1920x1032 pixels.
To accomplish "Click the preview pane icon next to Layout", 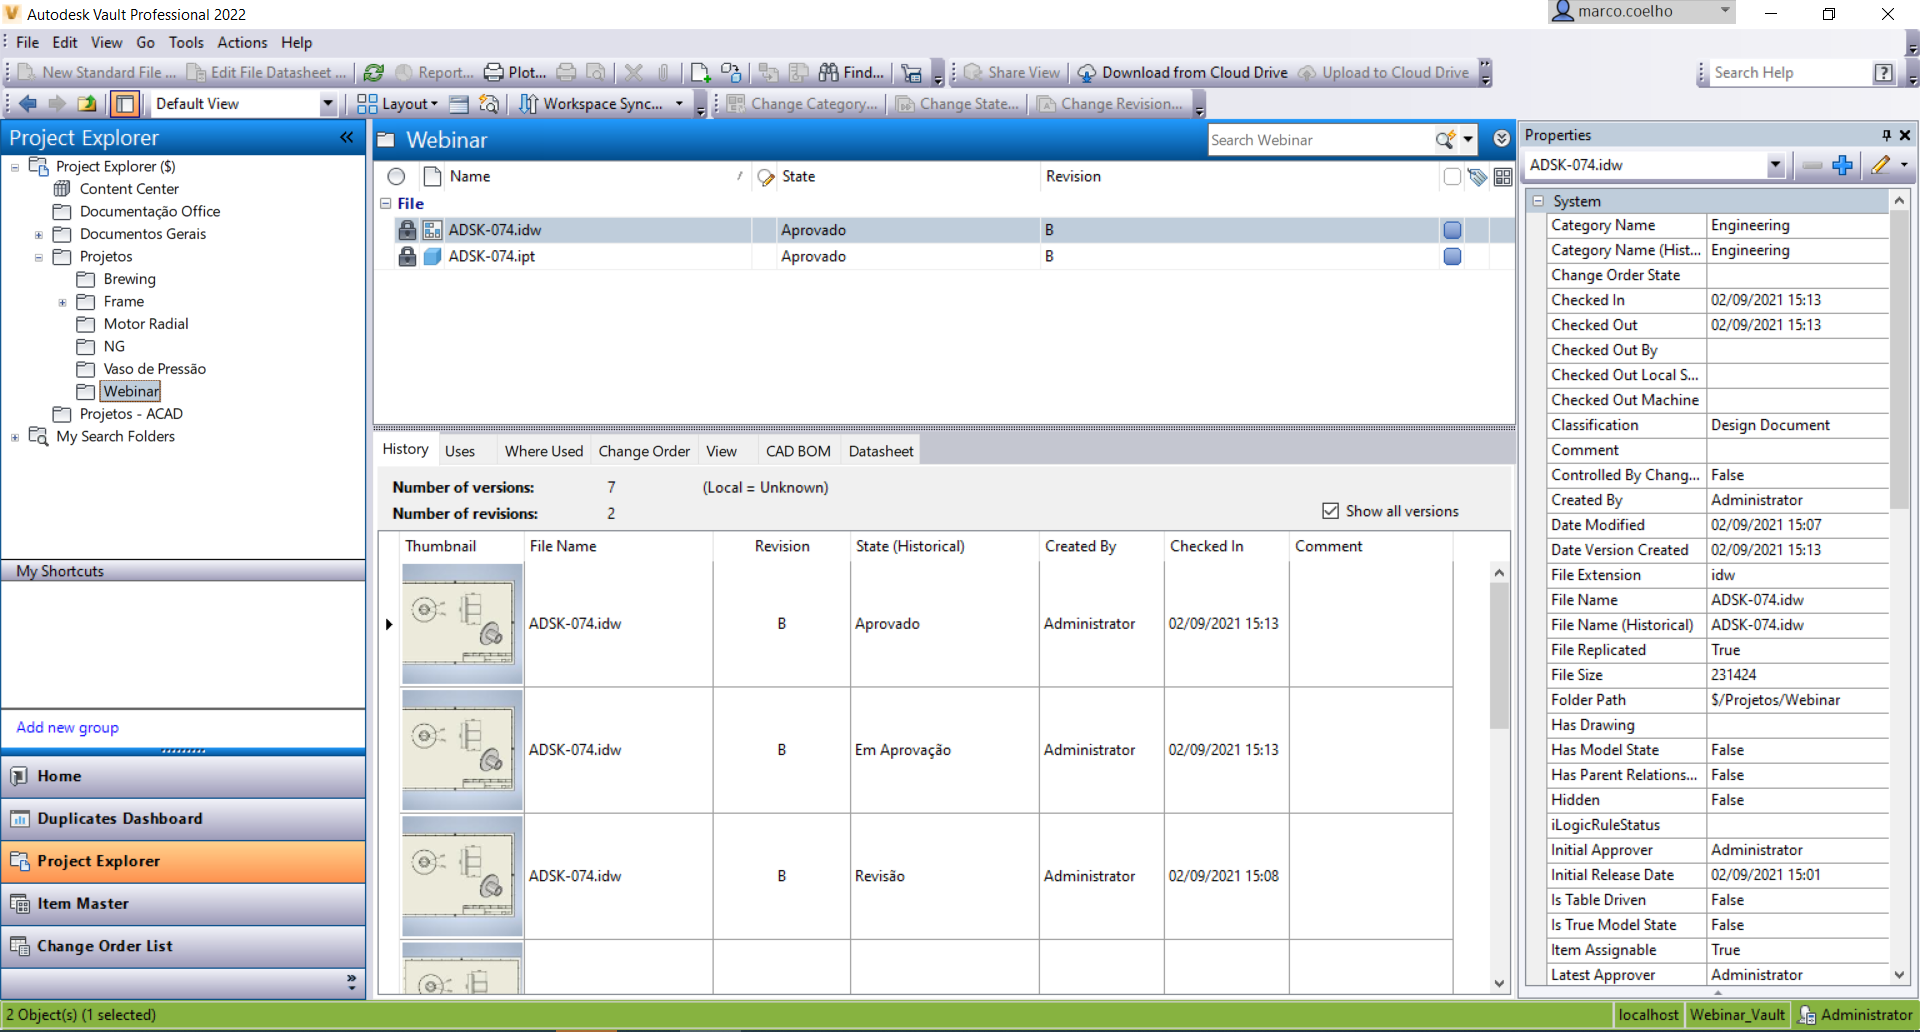I will (x=459, y=104).
